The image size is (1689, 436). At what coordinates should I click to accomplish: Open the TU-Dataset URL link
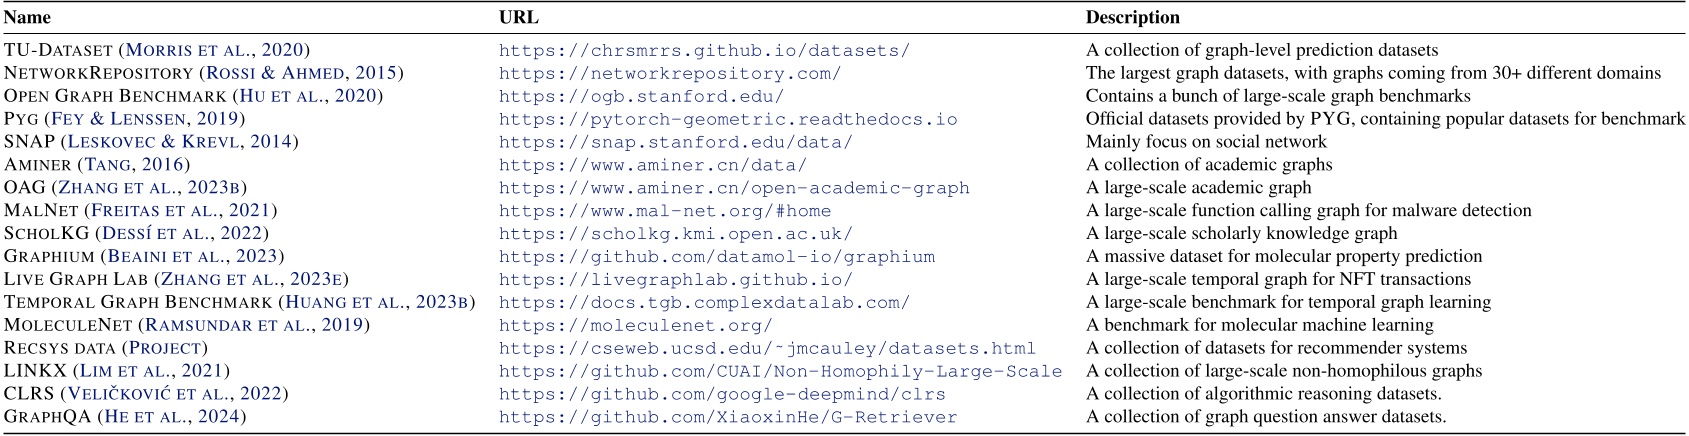click(x=705, y=50)
